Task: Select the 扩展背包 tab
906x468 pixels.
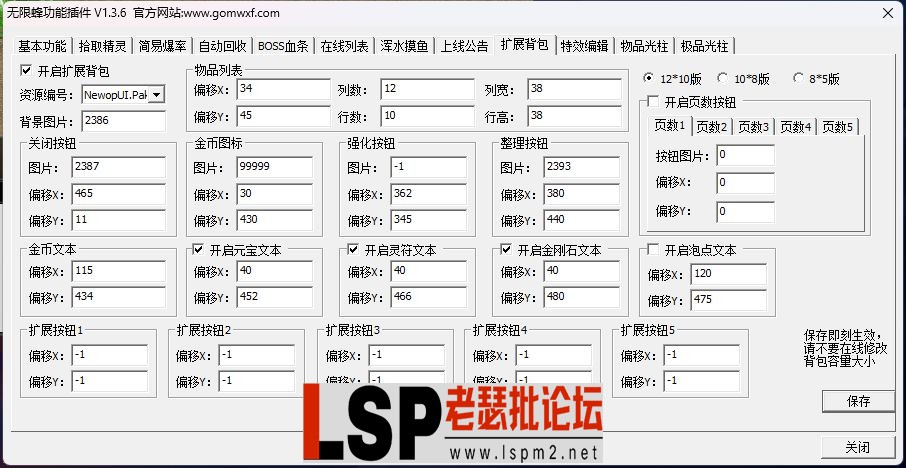Action: pyautogui.click(x=525, y=44)
